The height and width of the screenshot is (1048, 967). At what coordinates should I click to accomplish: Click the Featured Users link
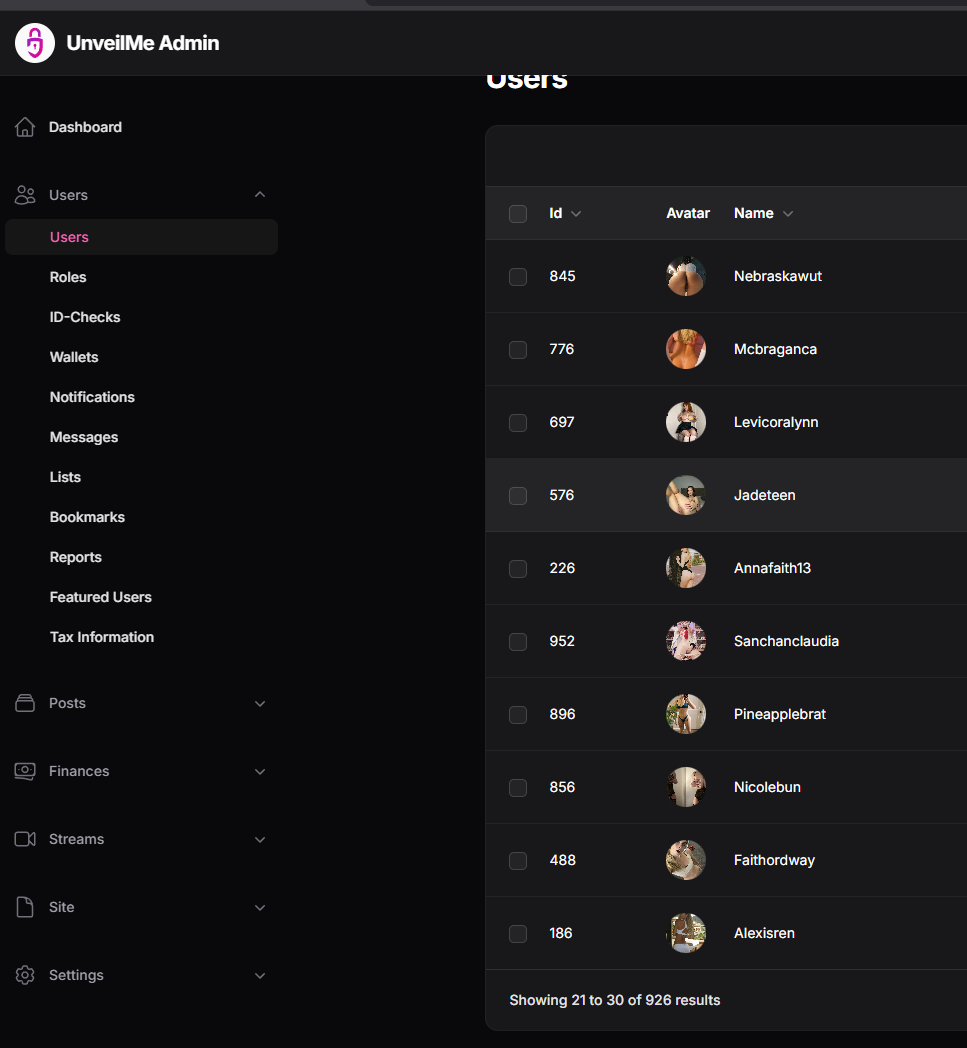(101, 597)
